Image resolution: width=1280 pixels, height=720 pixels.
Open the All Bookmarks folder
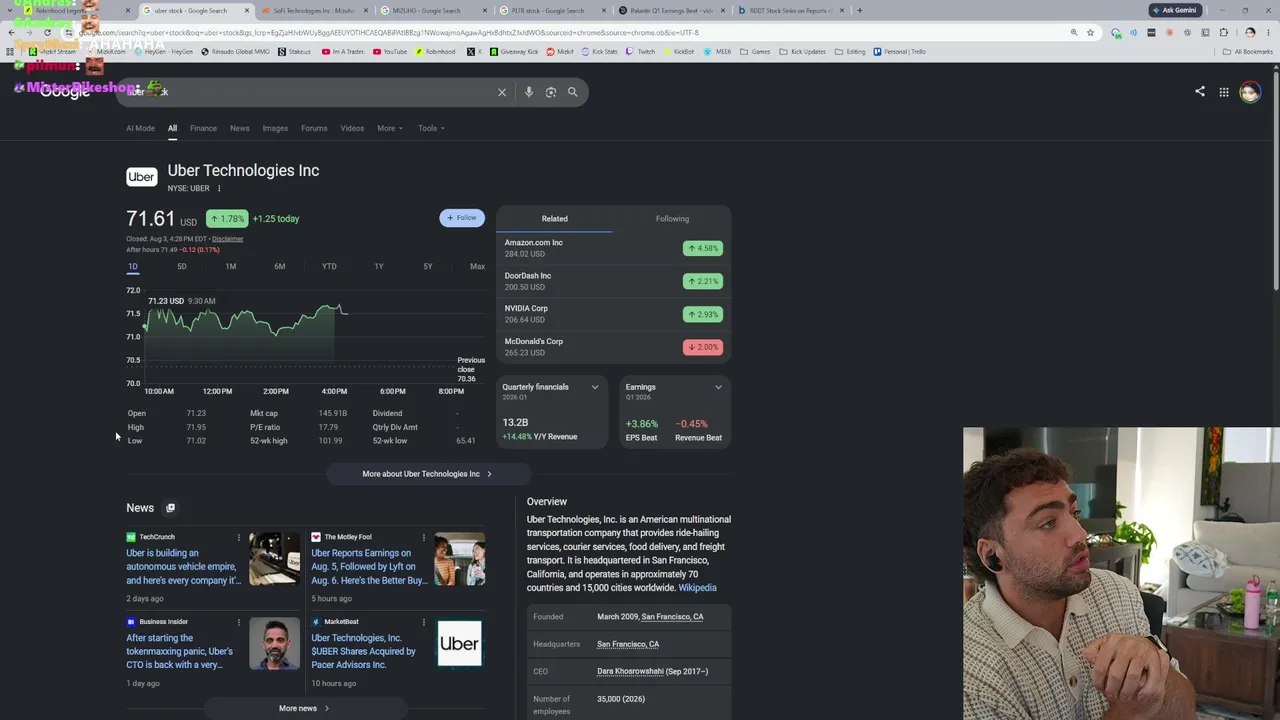click(x=1248, y=51)
